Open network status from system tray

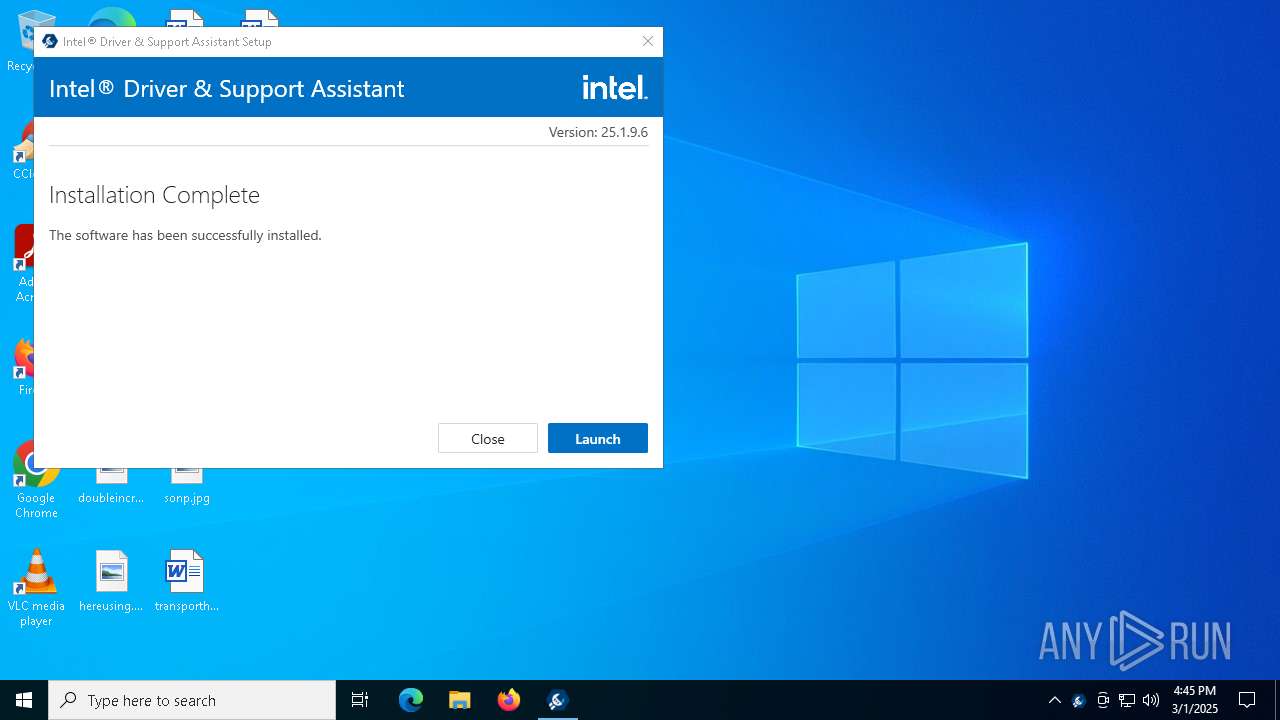point(1127,700)
